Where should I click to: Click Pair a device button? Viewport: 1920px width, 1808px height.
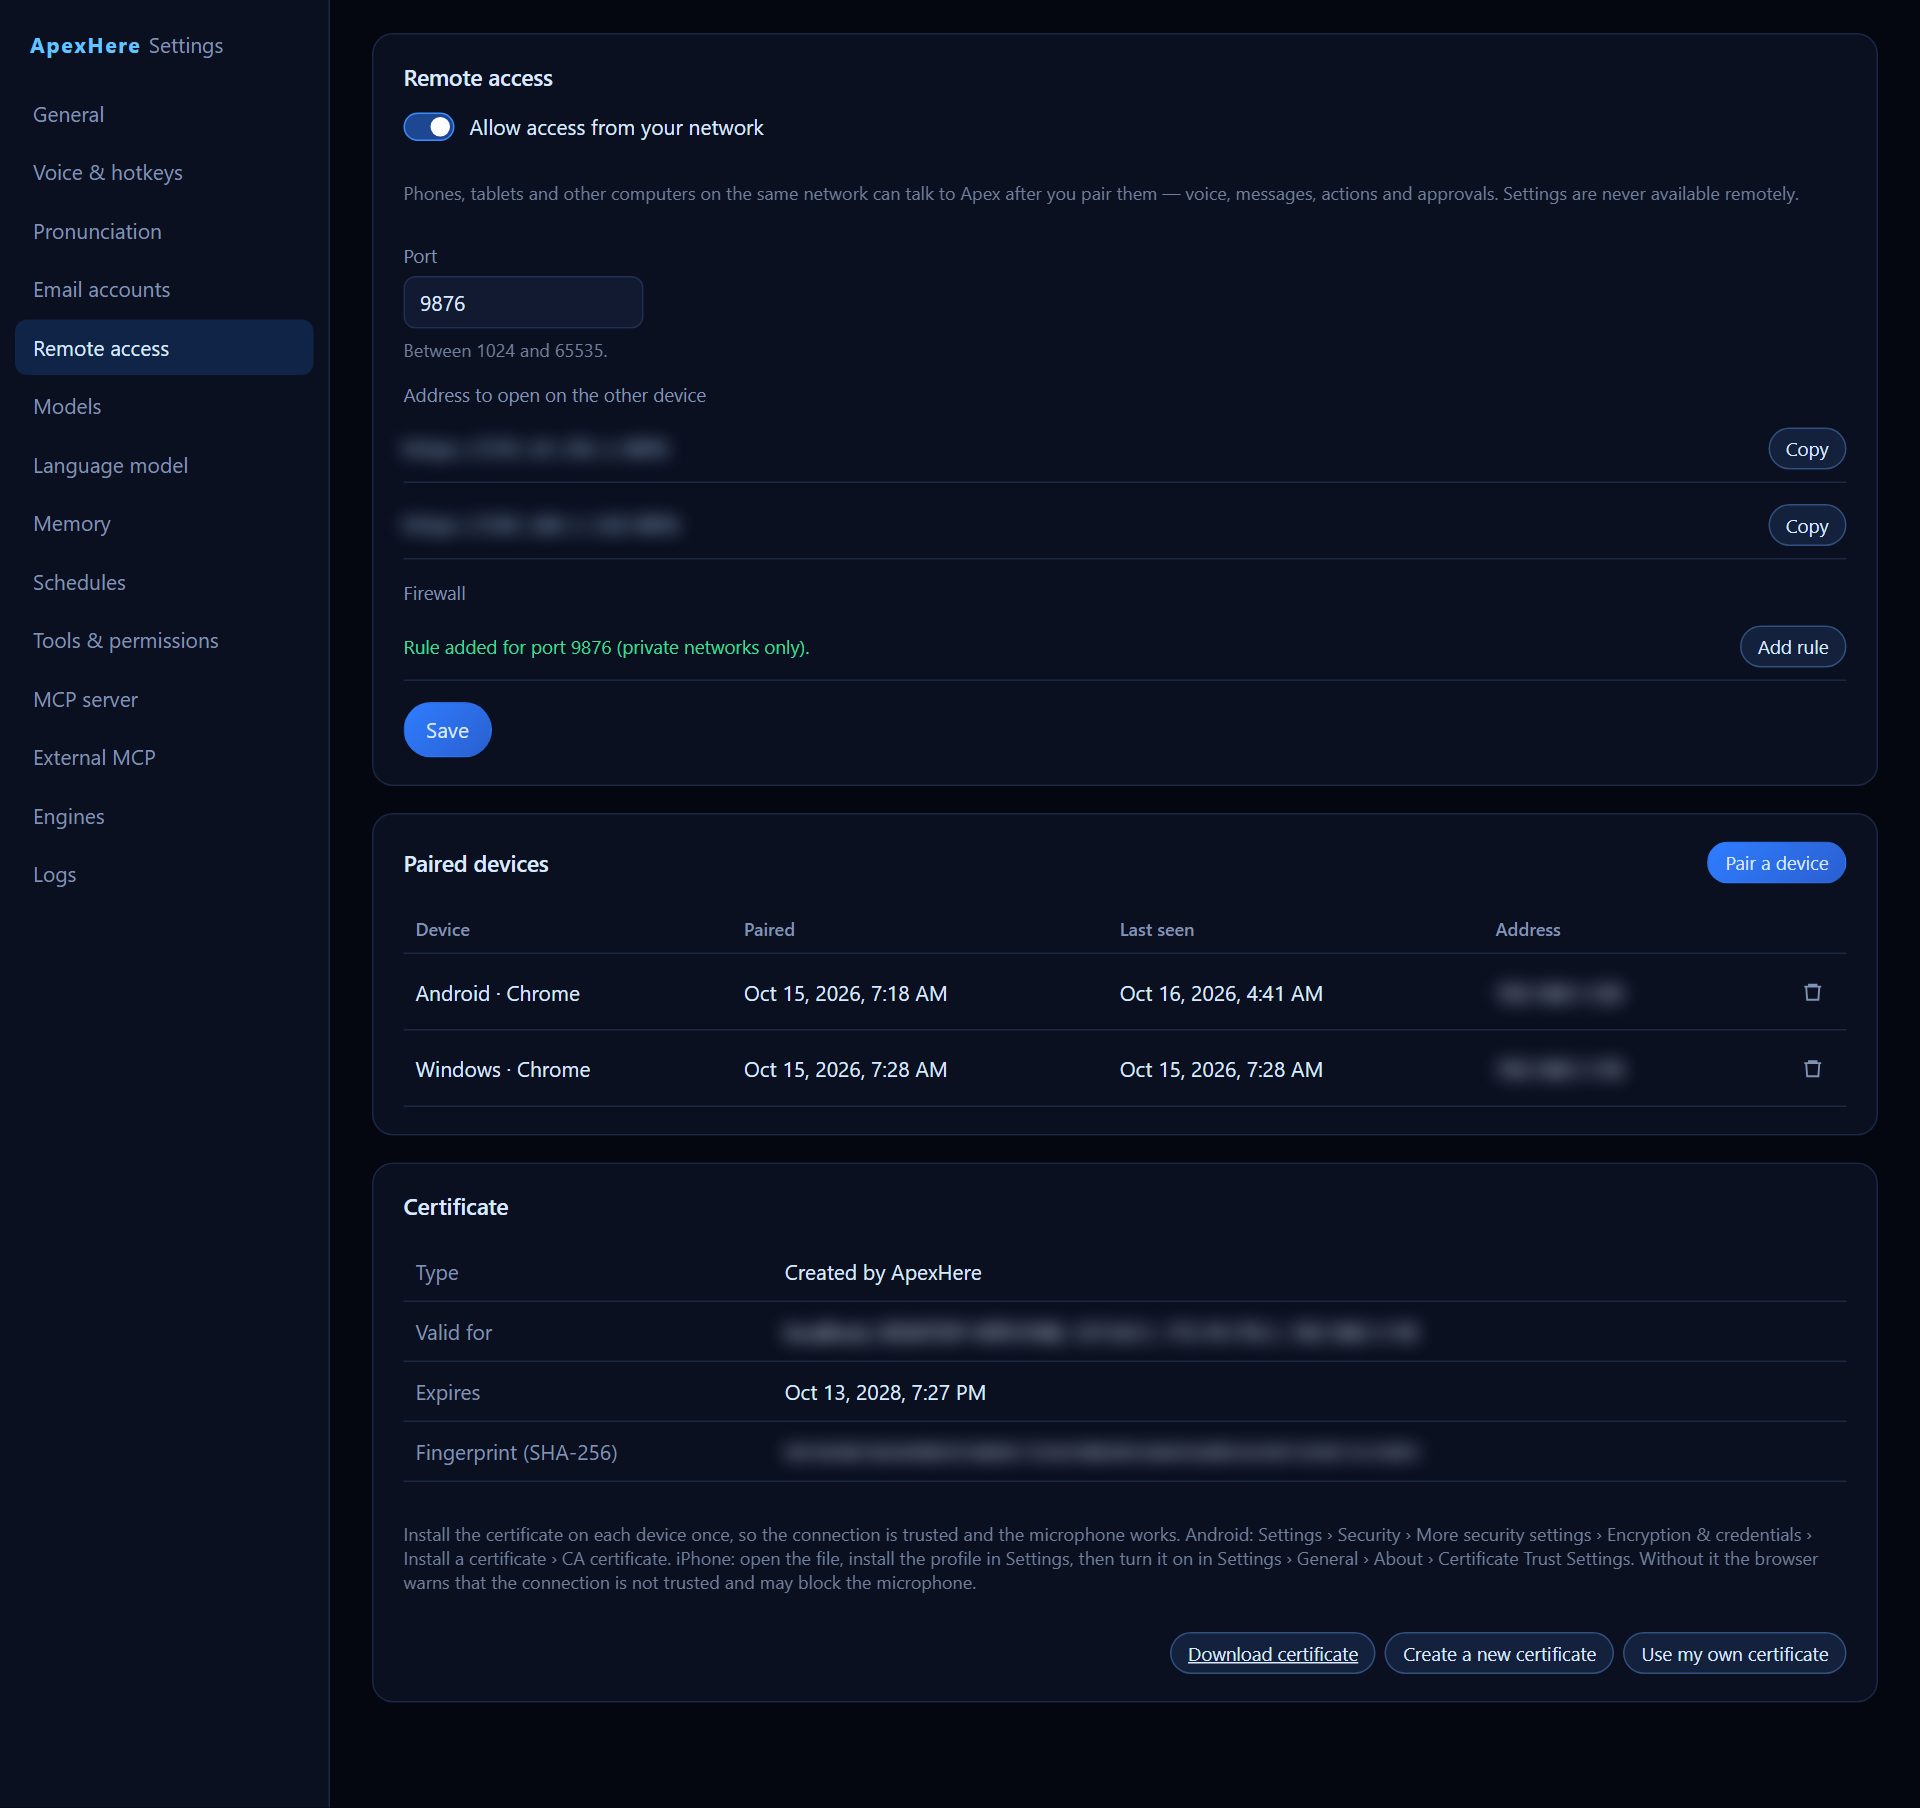click(1776, 863)
